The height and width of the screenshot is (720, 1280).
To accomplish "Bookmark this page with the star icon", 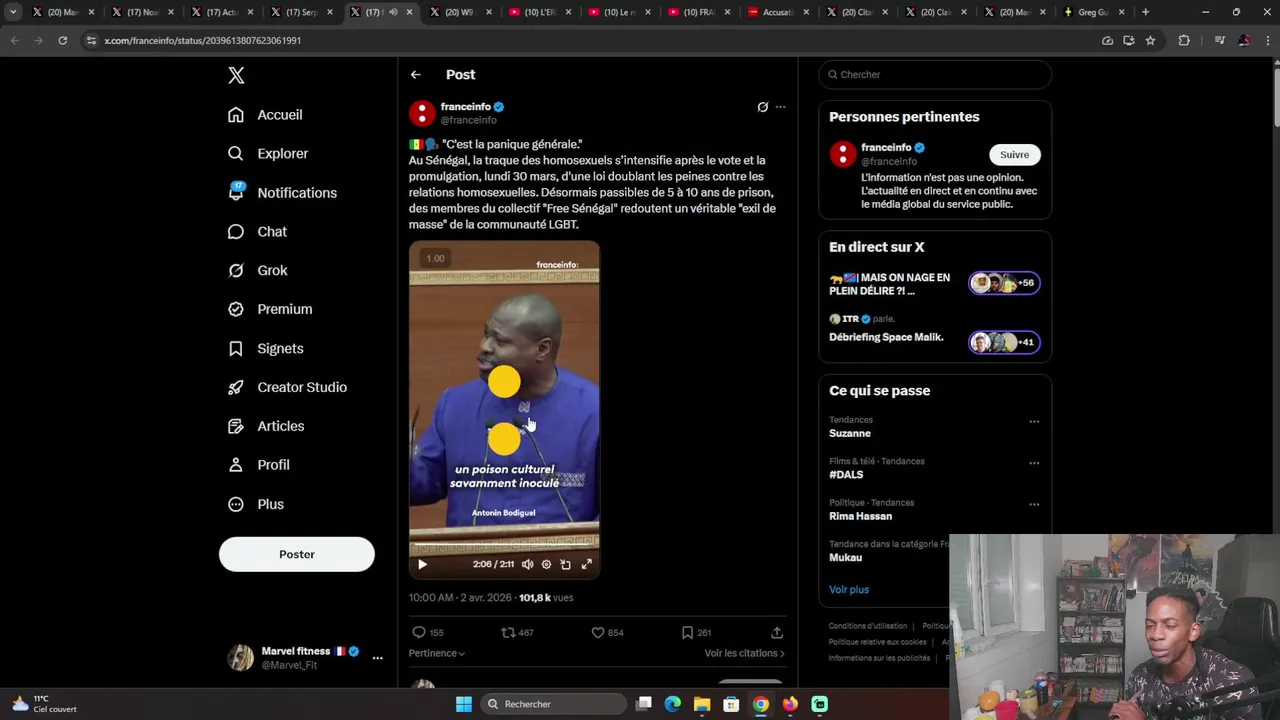I will pos(1150,40).
